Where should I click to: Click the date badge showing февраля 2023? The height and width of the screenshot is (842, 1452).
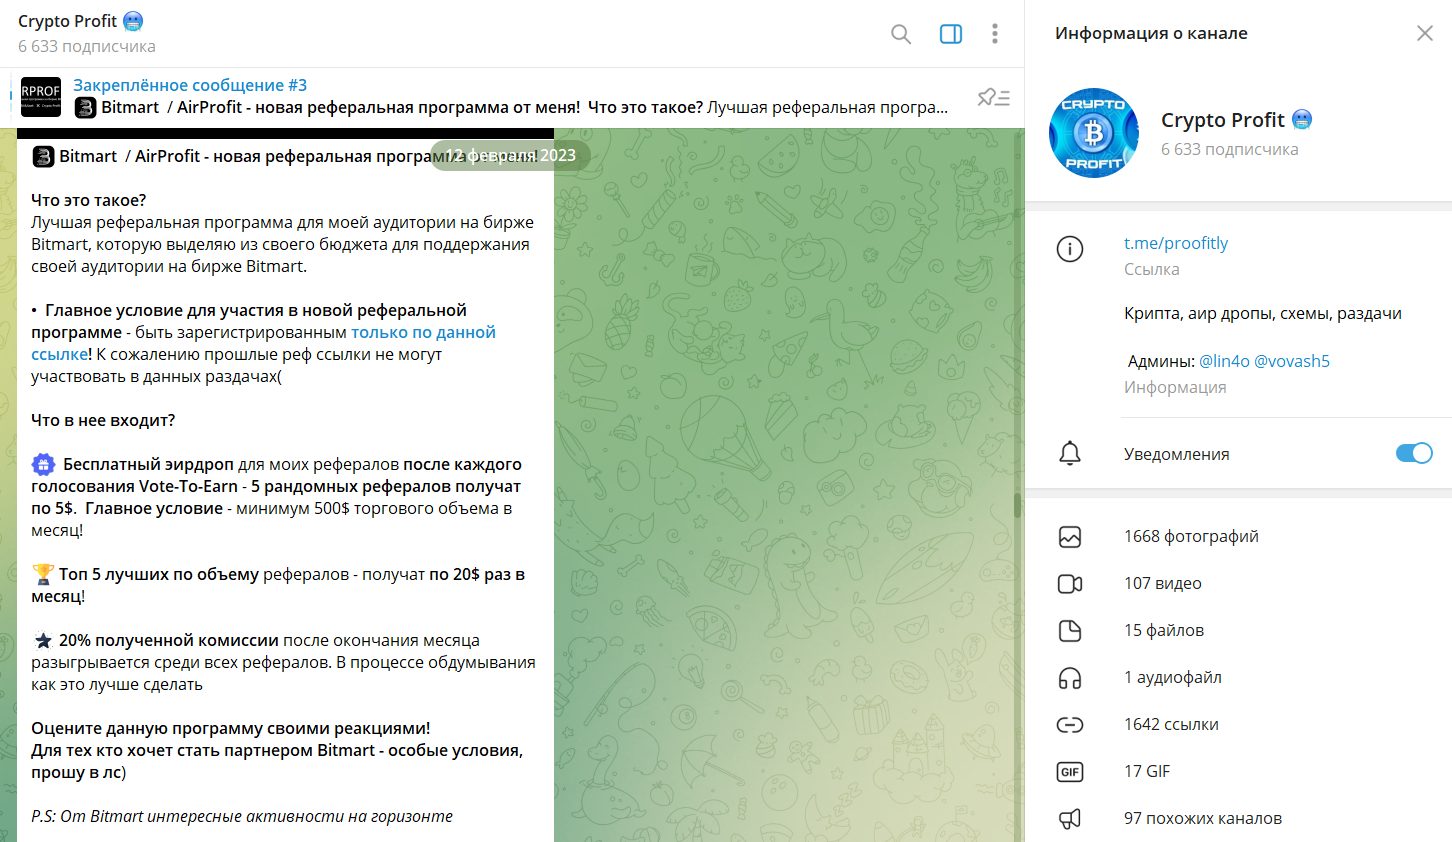(509, 155)
